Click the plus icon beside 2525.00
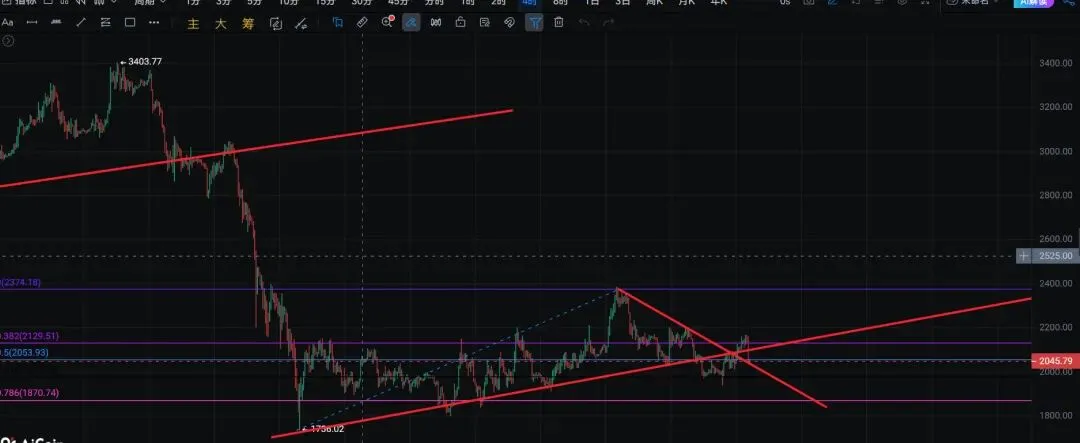 [x=1024, y=256]
